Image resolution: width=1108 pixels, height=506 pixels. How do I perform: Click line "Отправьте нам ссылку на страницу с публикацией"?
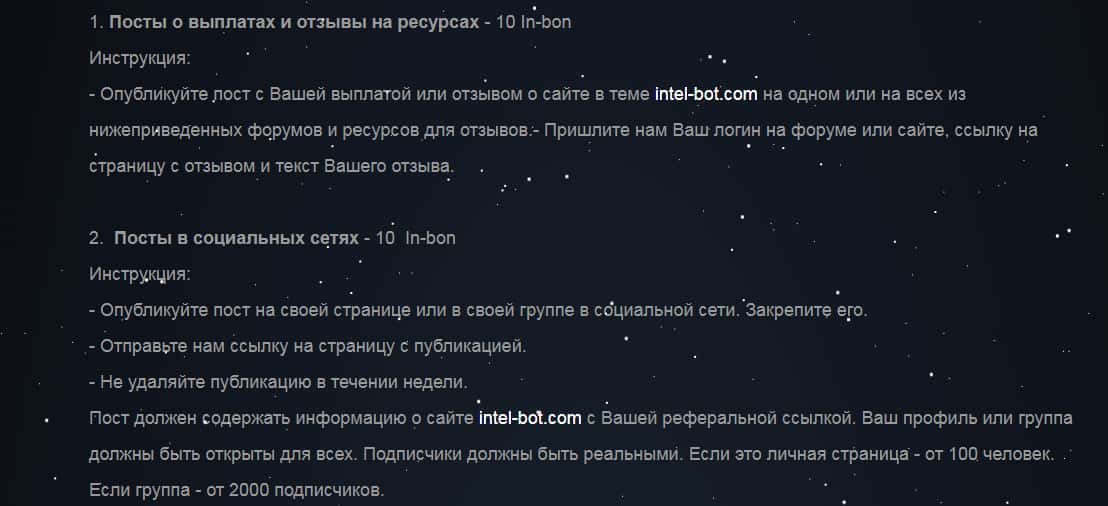coord(312,346)
